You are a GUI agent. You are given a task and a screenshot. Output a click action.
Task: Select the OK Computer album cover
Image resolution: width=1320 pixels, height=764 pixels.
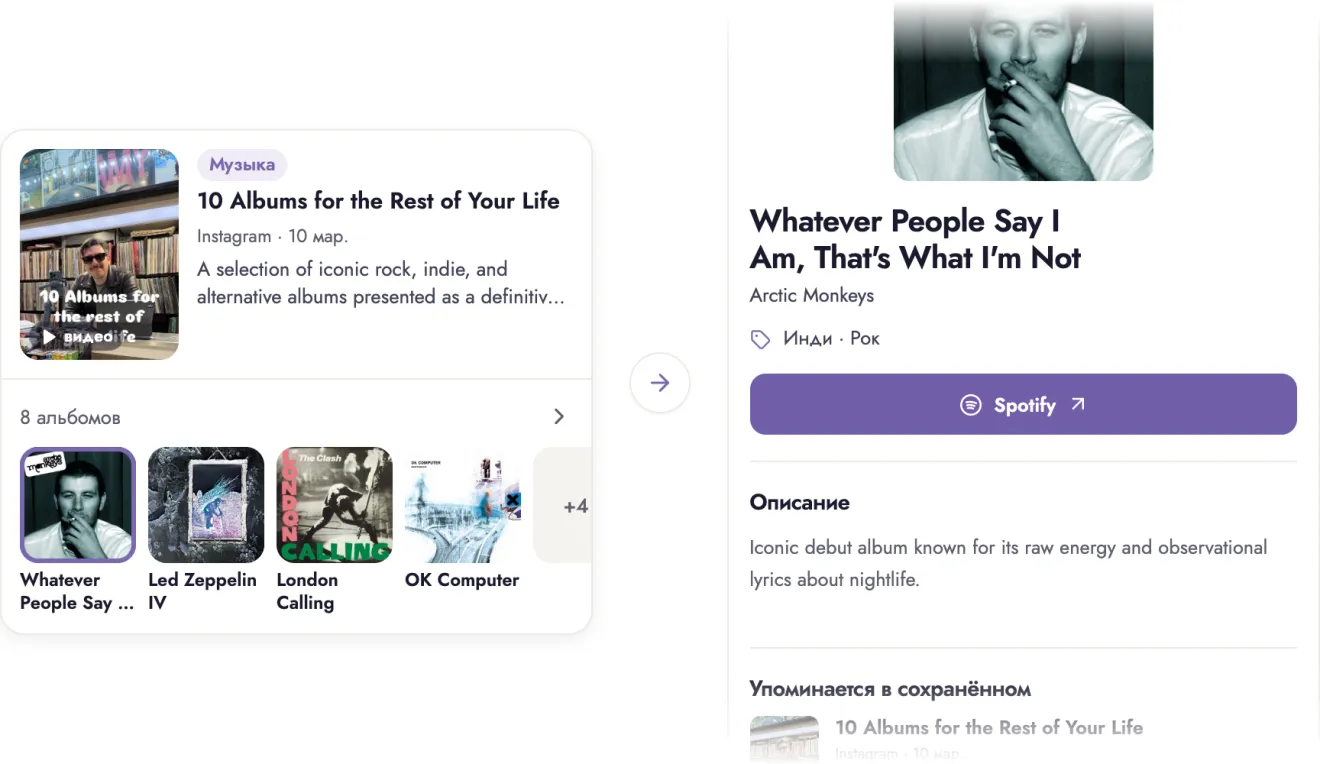(463, 505)
